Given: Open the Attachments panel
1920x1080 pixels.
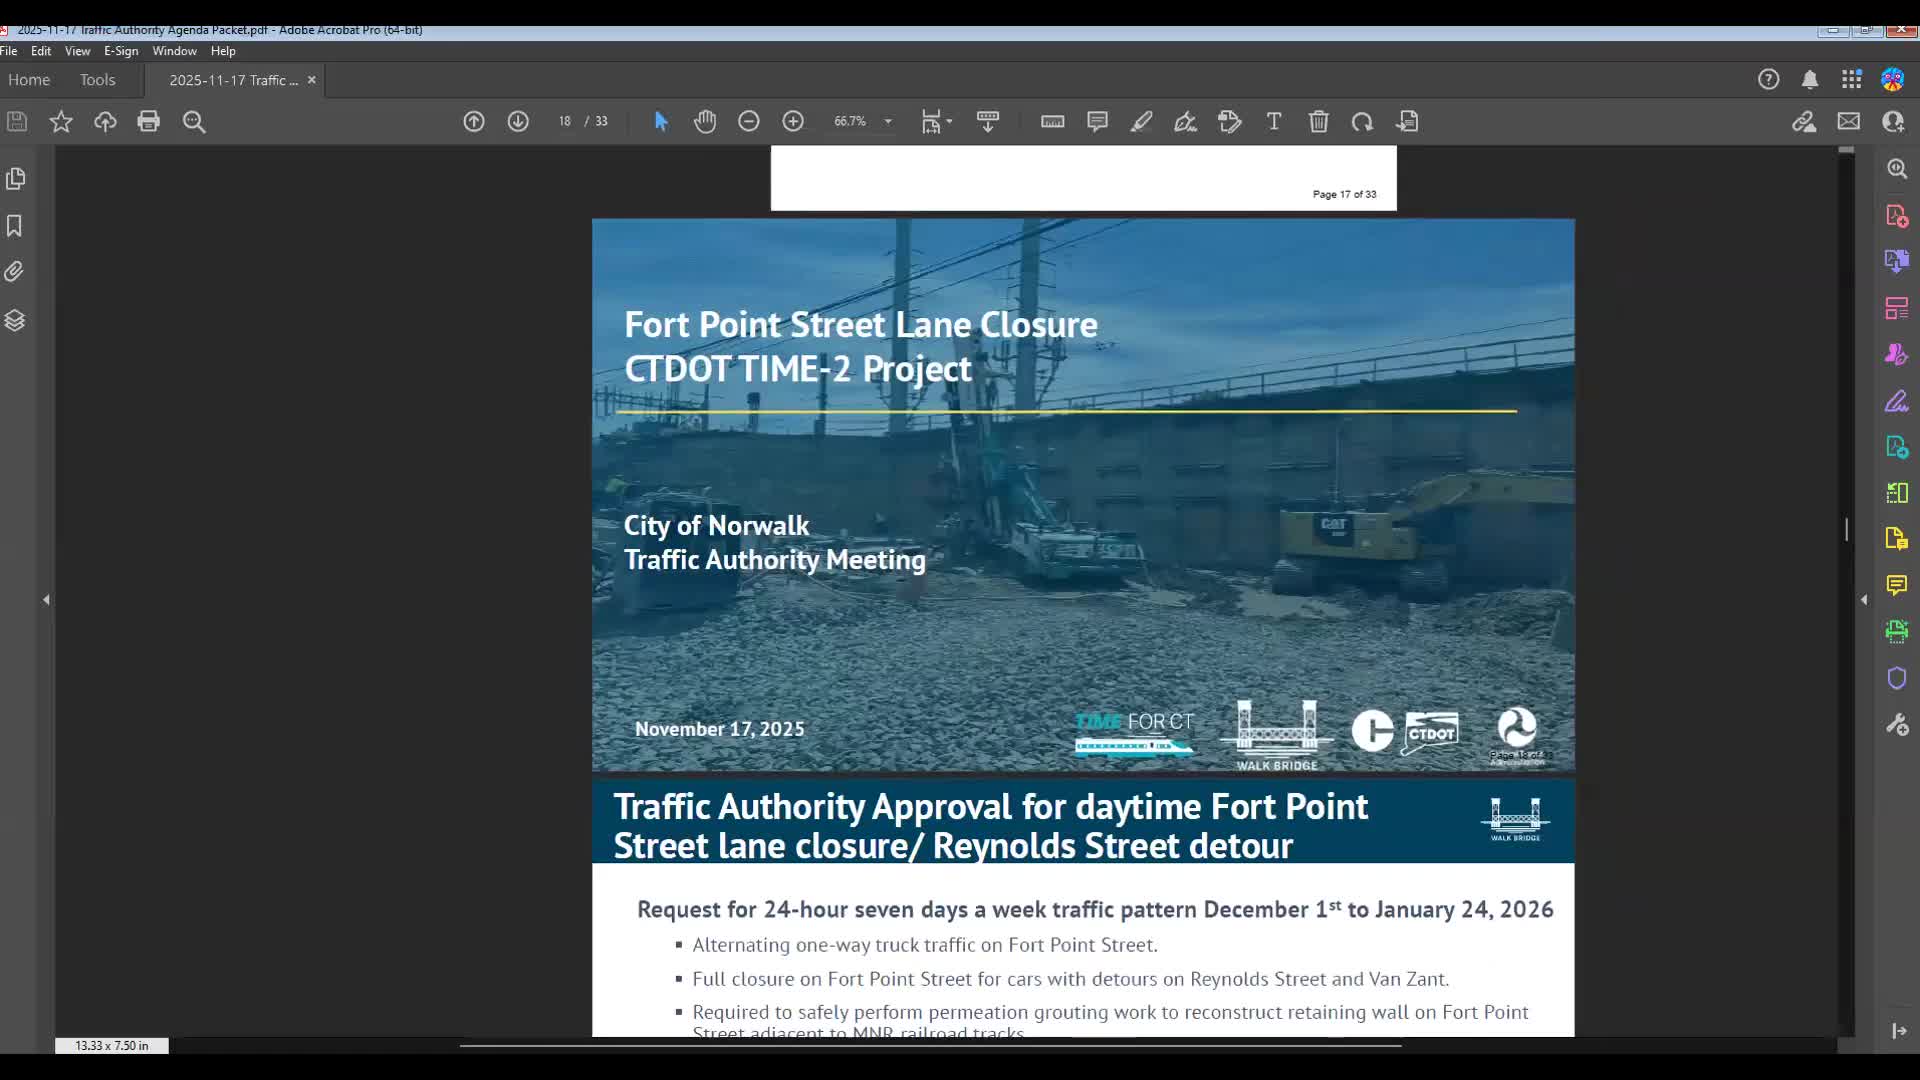Looking at the screenshot, I should click(14, 271).
